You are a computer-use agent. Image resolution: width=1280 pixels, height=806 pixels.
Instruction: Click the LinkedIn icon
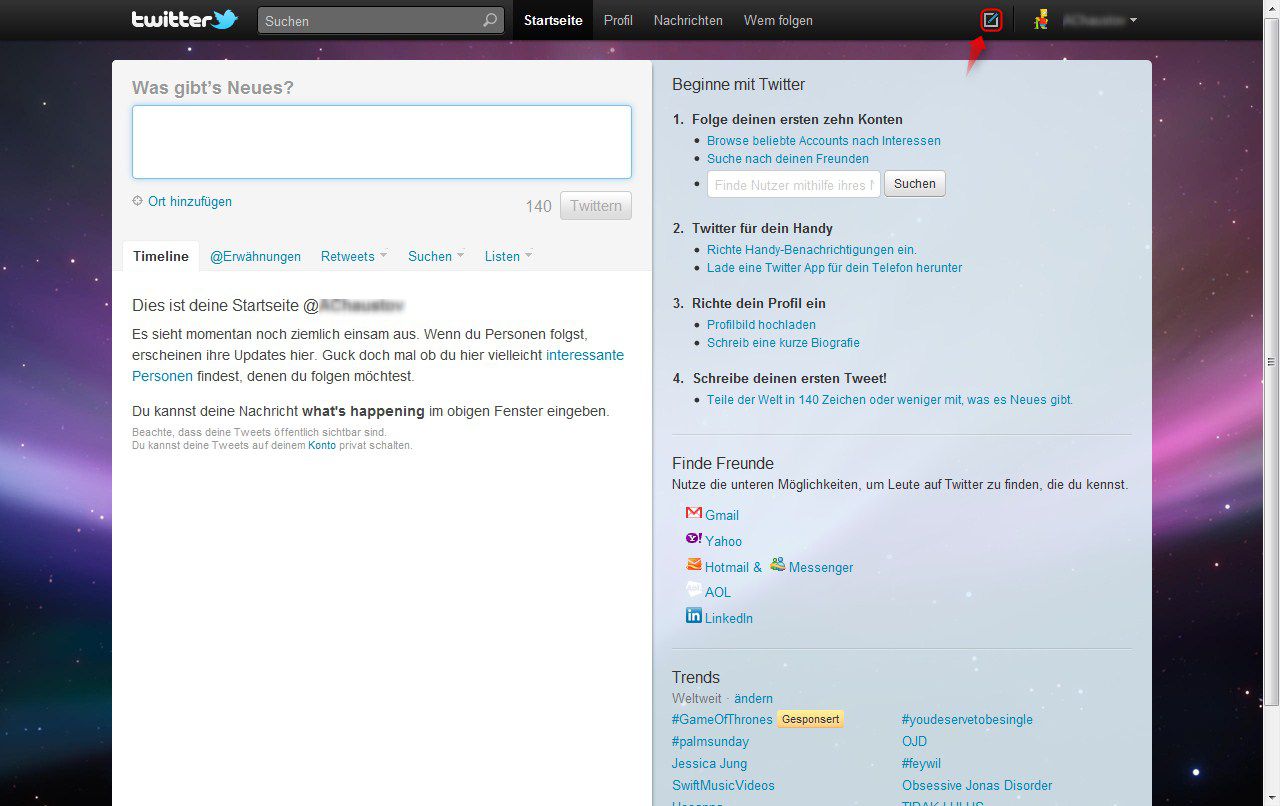coord(694,616)
